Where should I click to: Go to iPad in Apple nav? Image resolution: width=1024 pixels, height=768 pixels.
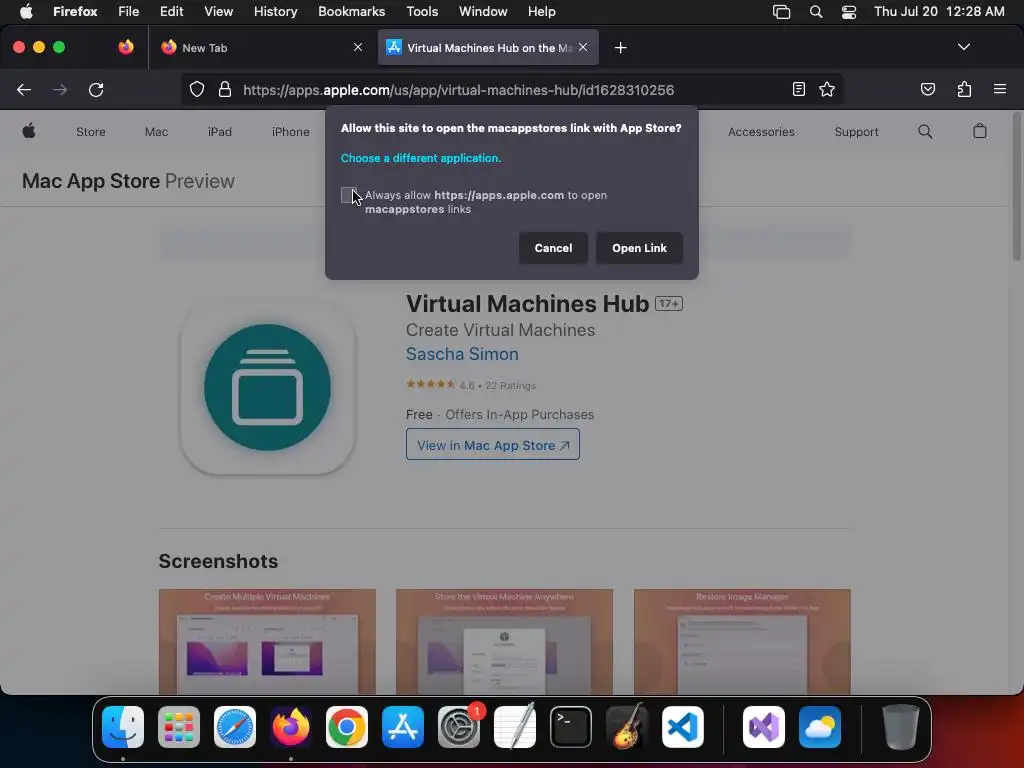click(219, 131)
